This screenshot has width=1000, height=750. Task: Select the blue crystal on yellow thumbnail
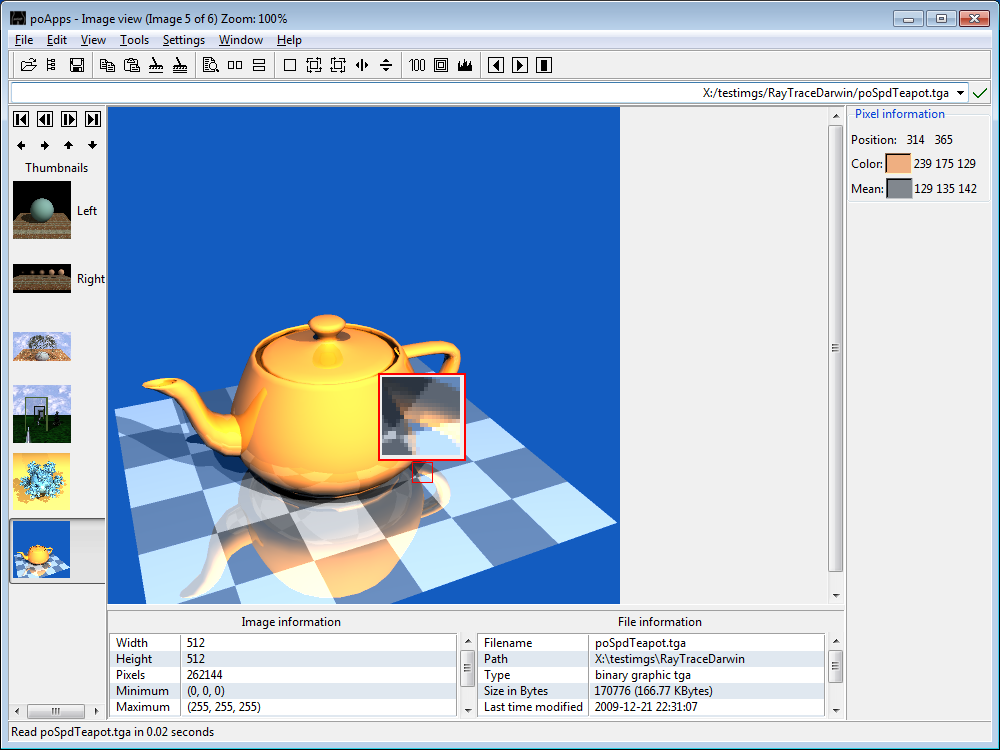[41, 482]
